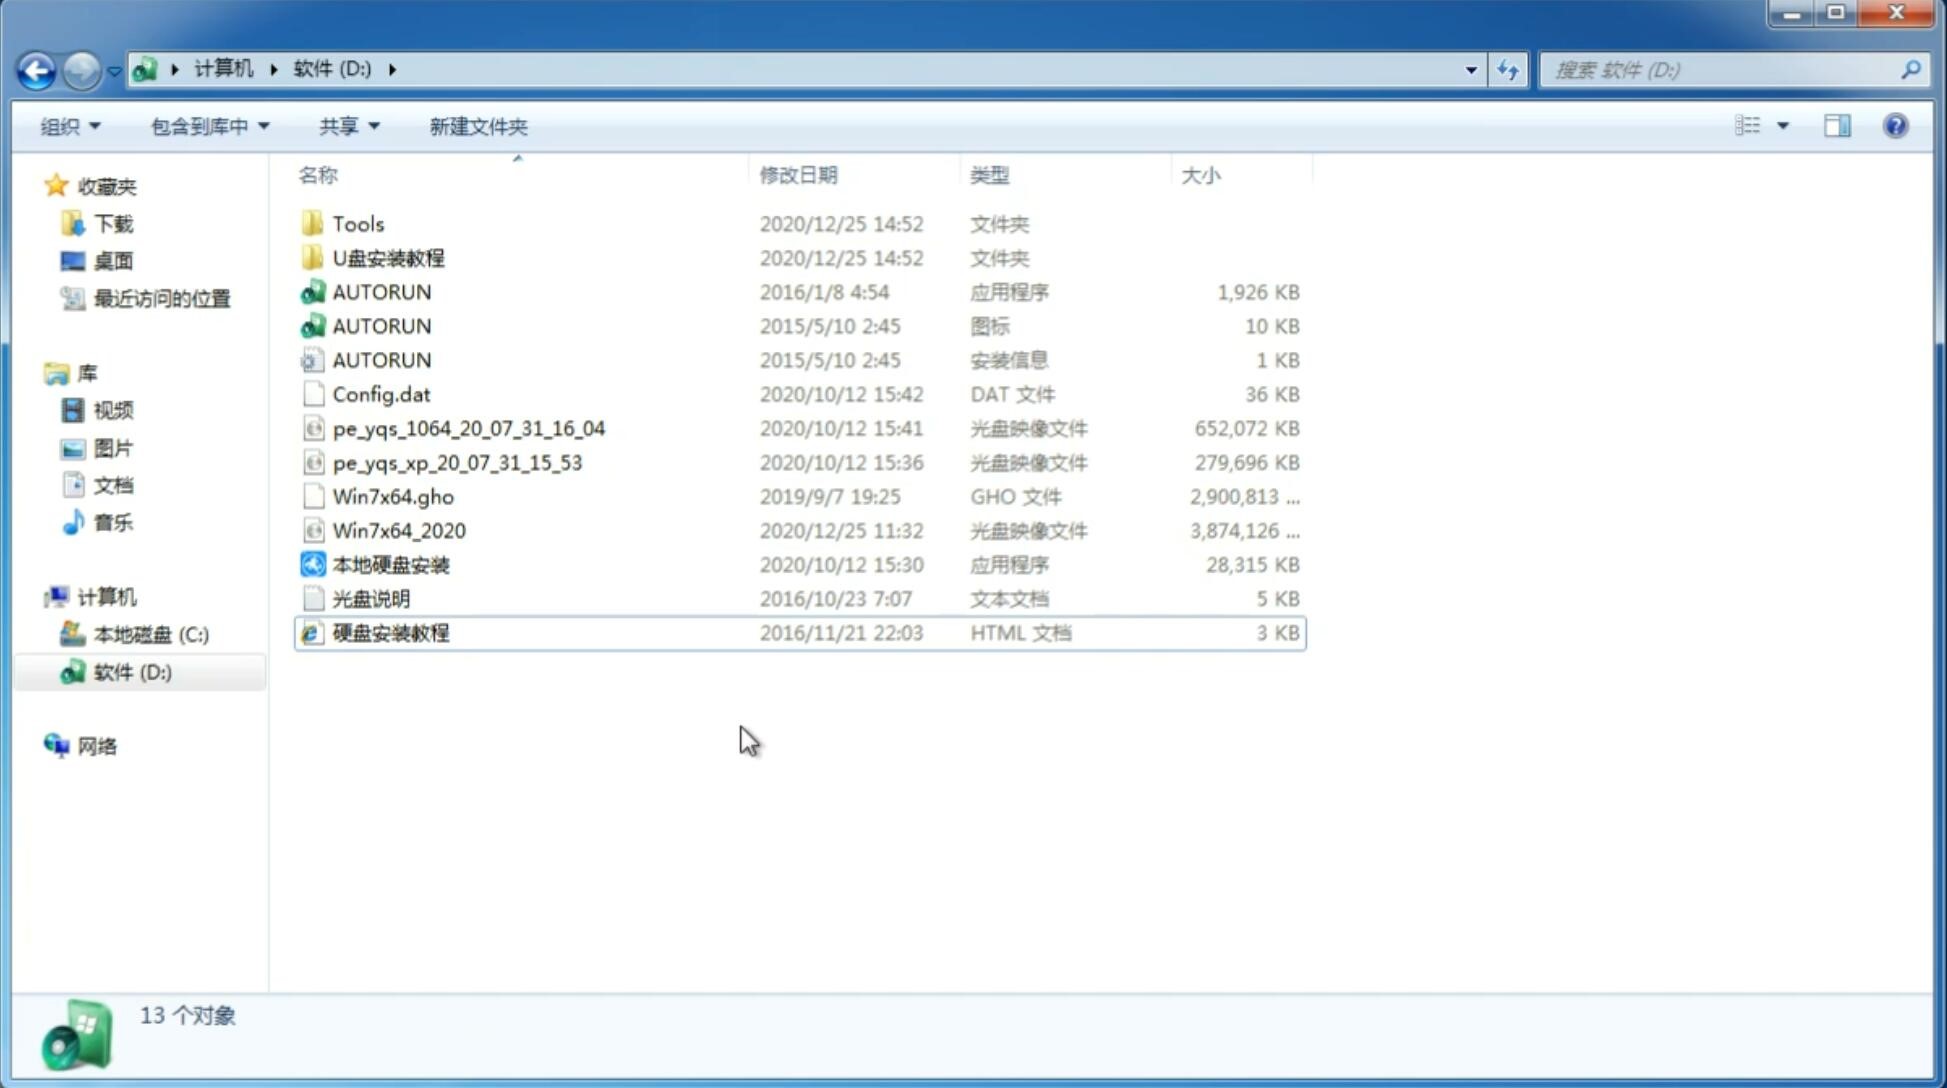Click the 新建文件夹 button
The height and width of the screenshot is (1088, 1947).
tap(477, 126)
